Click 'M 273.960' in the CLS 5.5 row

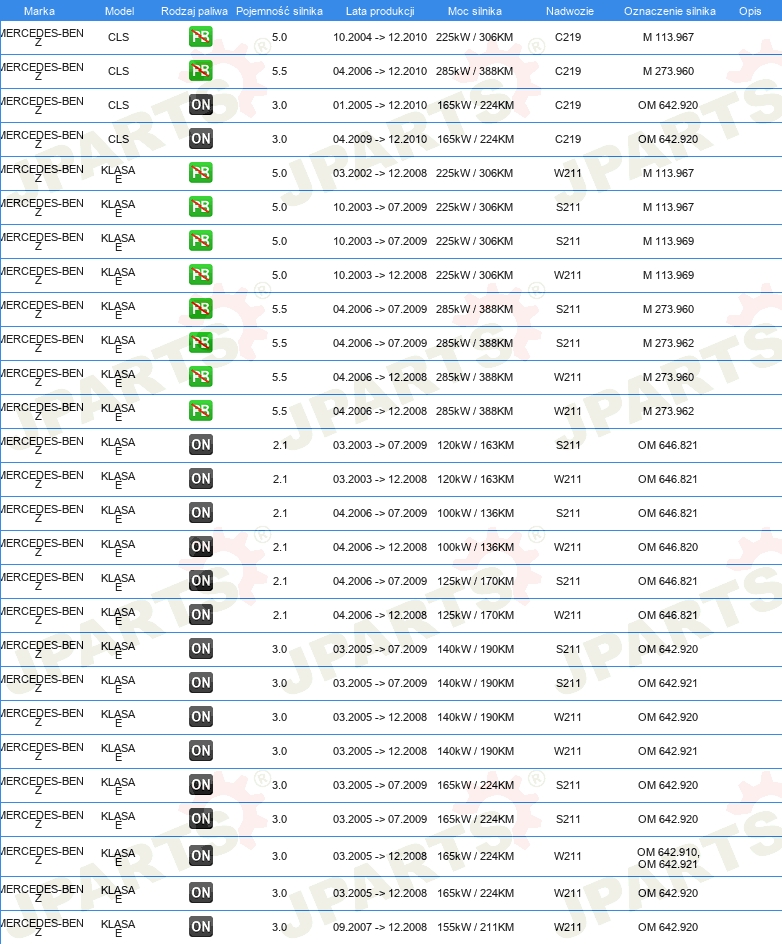click(x=668, y=71)
